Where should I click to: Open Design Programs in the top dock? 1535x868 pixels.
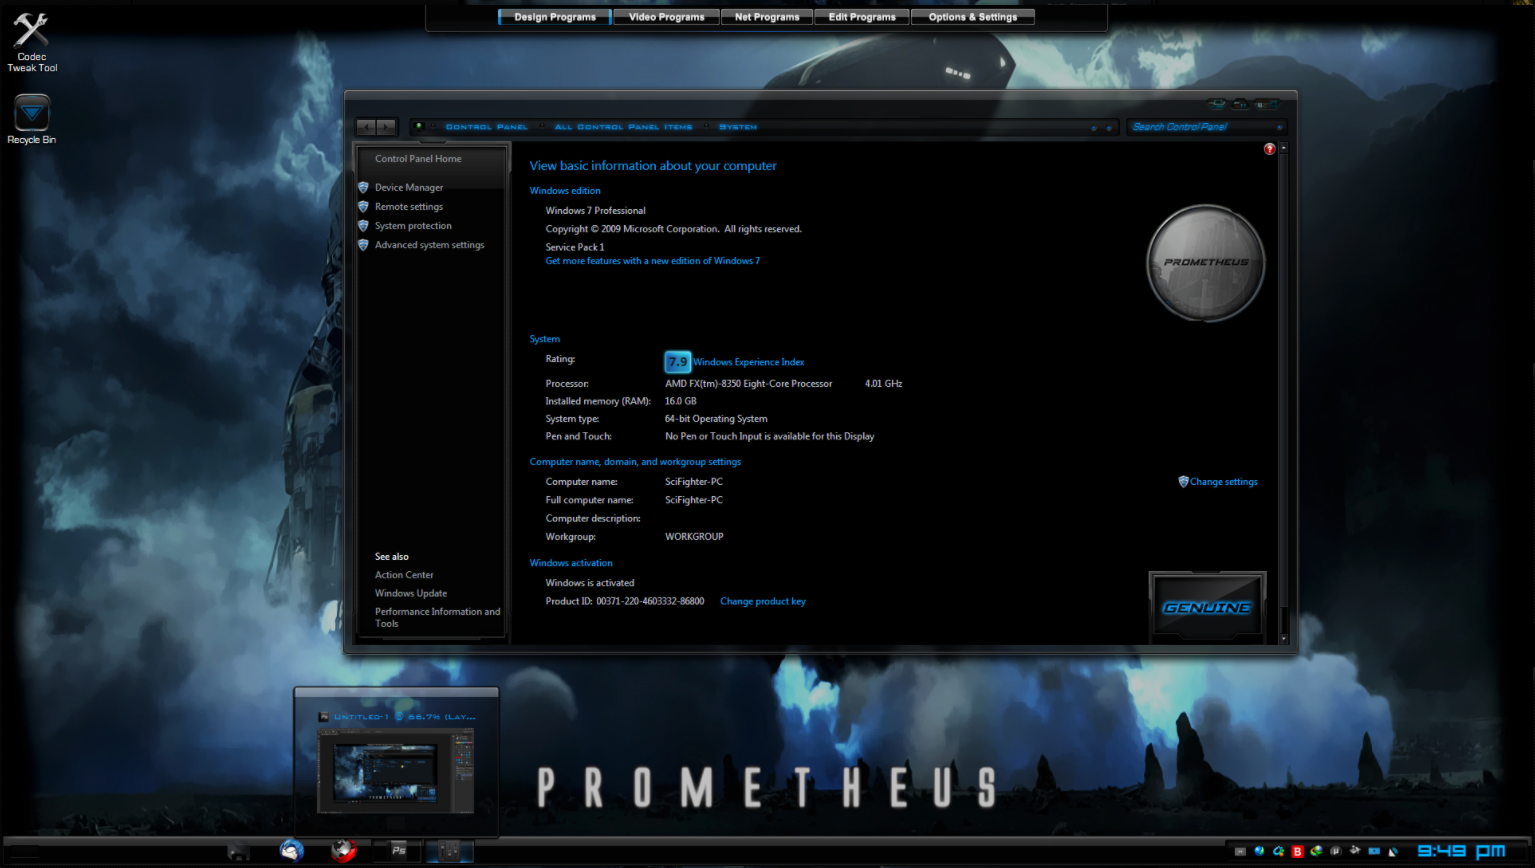[555, 17]
